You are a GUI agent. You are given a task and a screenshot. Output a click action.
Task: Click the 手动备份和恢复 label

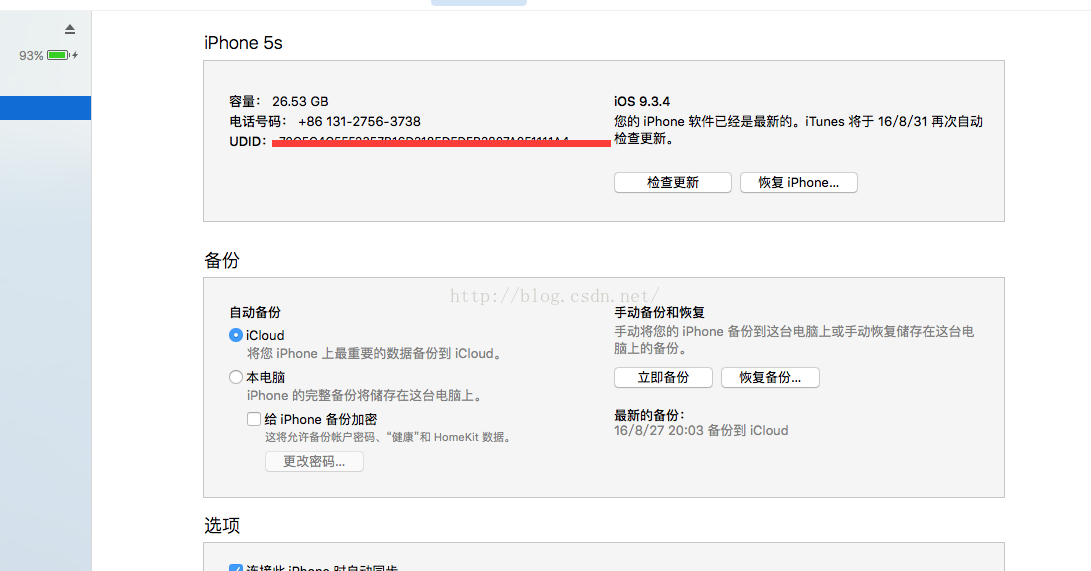click(x=660, y=313)
